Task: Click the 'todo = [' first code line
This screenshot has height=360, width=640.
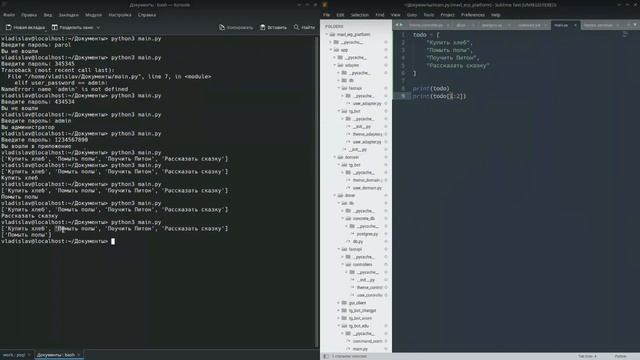Action: 426,35
